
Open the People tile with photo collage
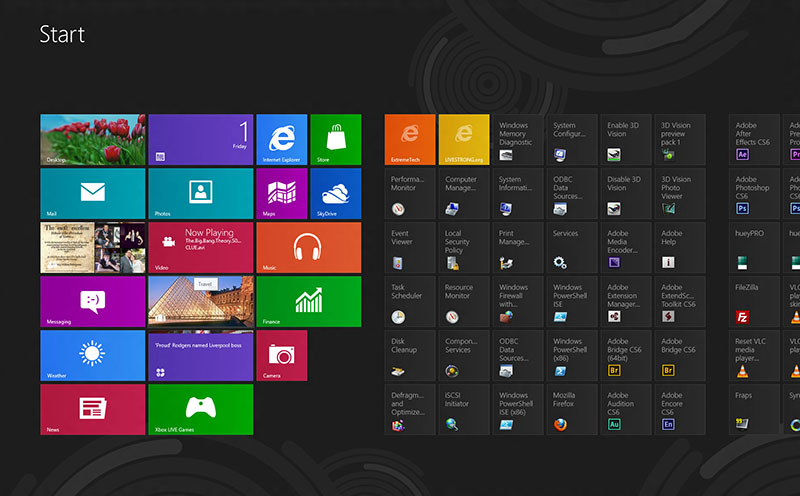click(x=93, y=247)
